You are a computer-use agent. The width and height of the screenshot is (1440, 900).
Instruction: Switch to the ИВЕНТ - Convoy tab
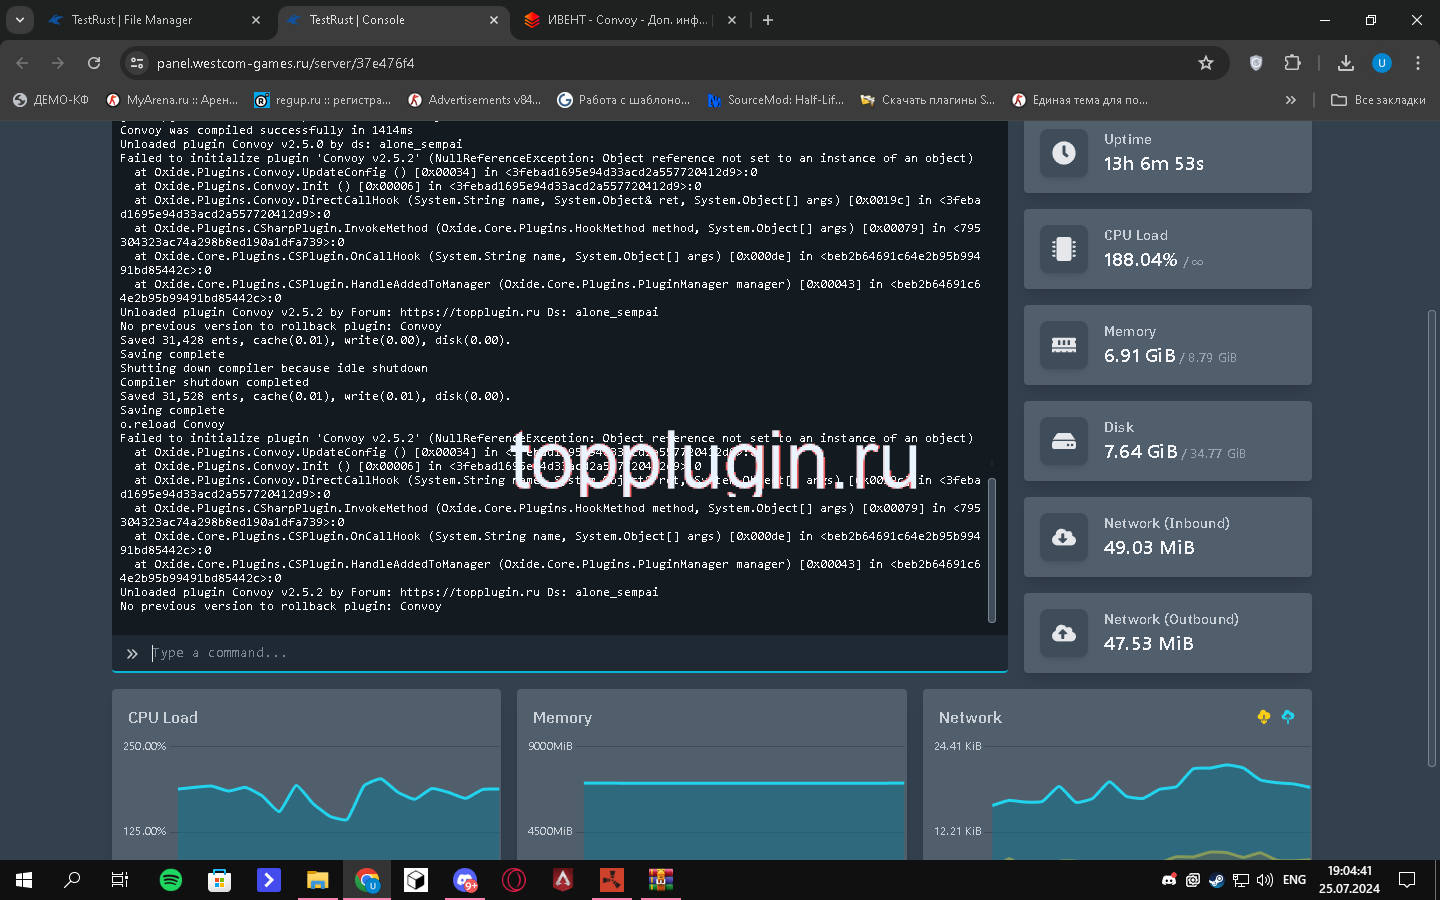click(x=625, y=20)
